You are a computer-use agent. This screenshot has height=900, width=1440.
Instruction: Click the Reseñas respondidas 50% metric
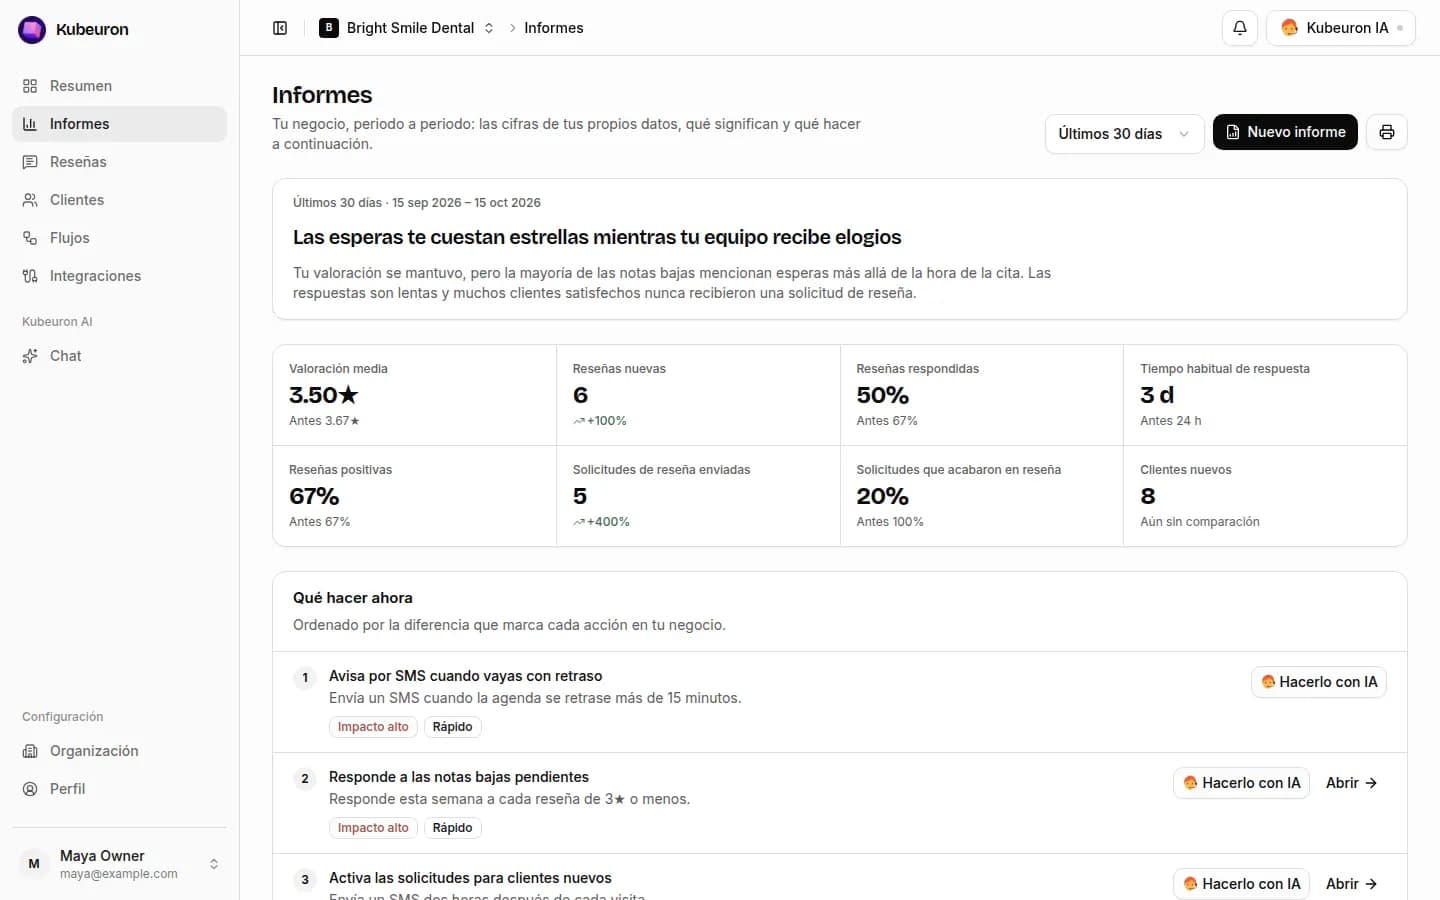[982, 395]
